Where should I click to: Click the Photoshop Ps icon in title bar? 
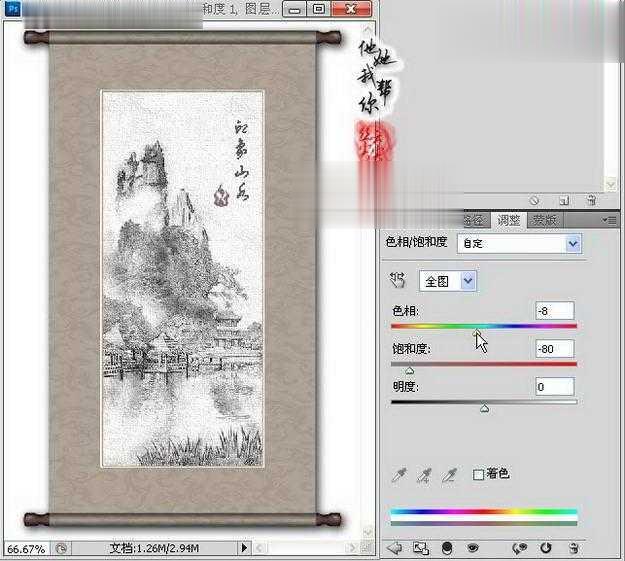tap(13, 8)
